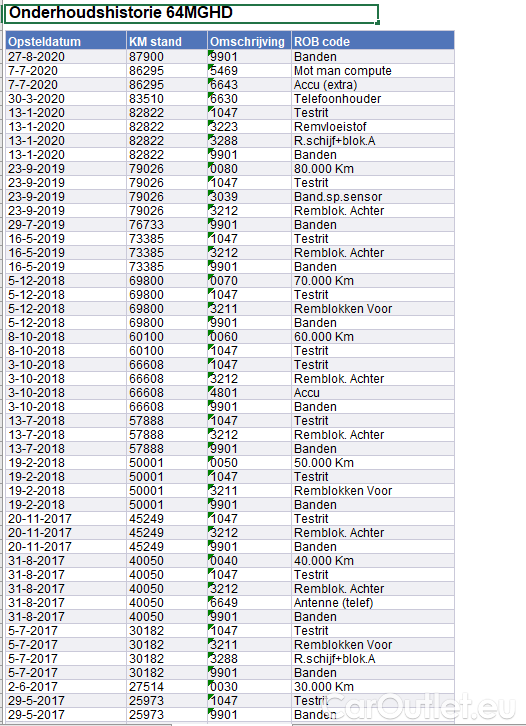The height and width of the screenshot is (726, 526).
Task: Select the Telefoonhouder cell
Action: [373, 99]
